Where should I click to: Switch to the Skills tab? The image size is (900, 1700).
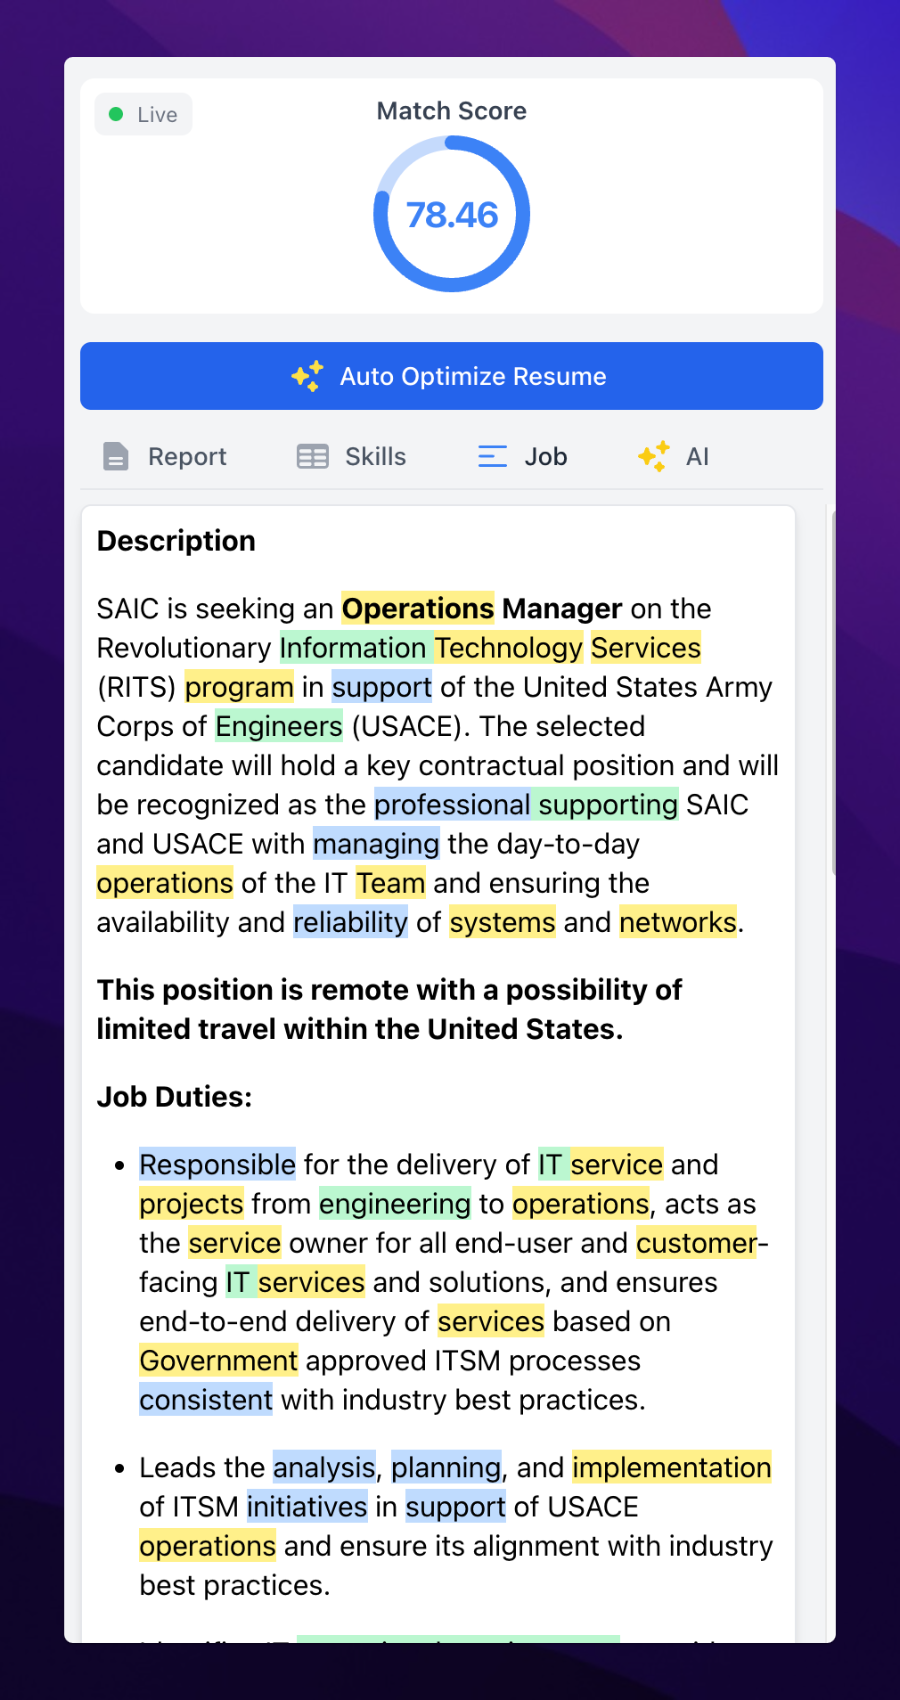click(x=375, y=457)
